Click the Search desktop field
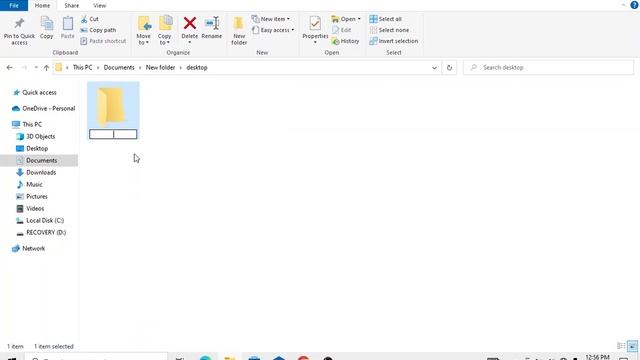Viewport: 640px width, 360px height. tap(549, 68)
